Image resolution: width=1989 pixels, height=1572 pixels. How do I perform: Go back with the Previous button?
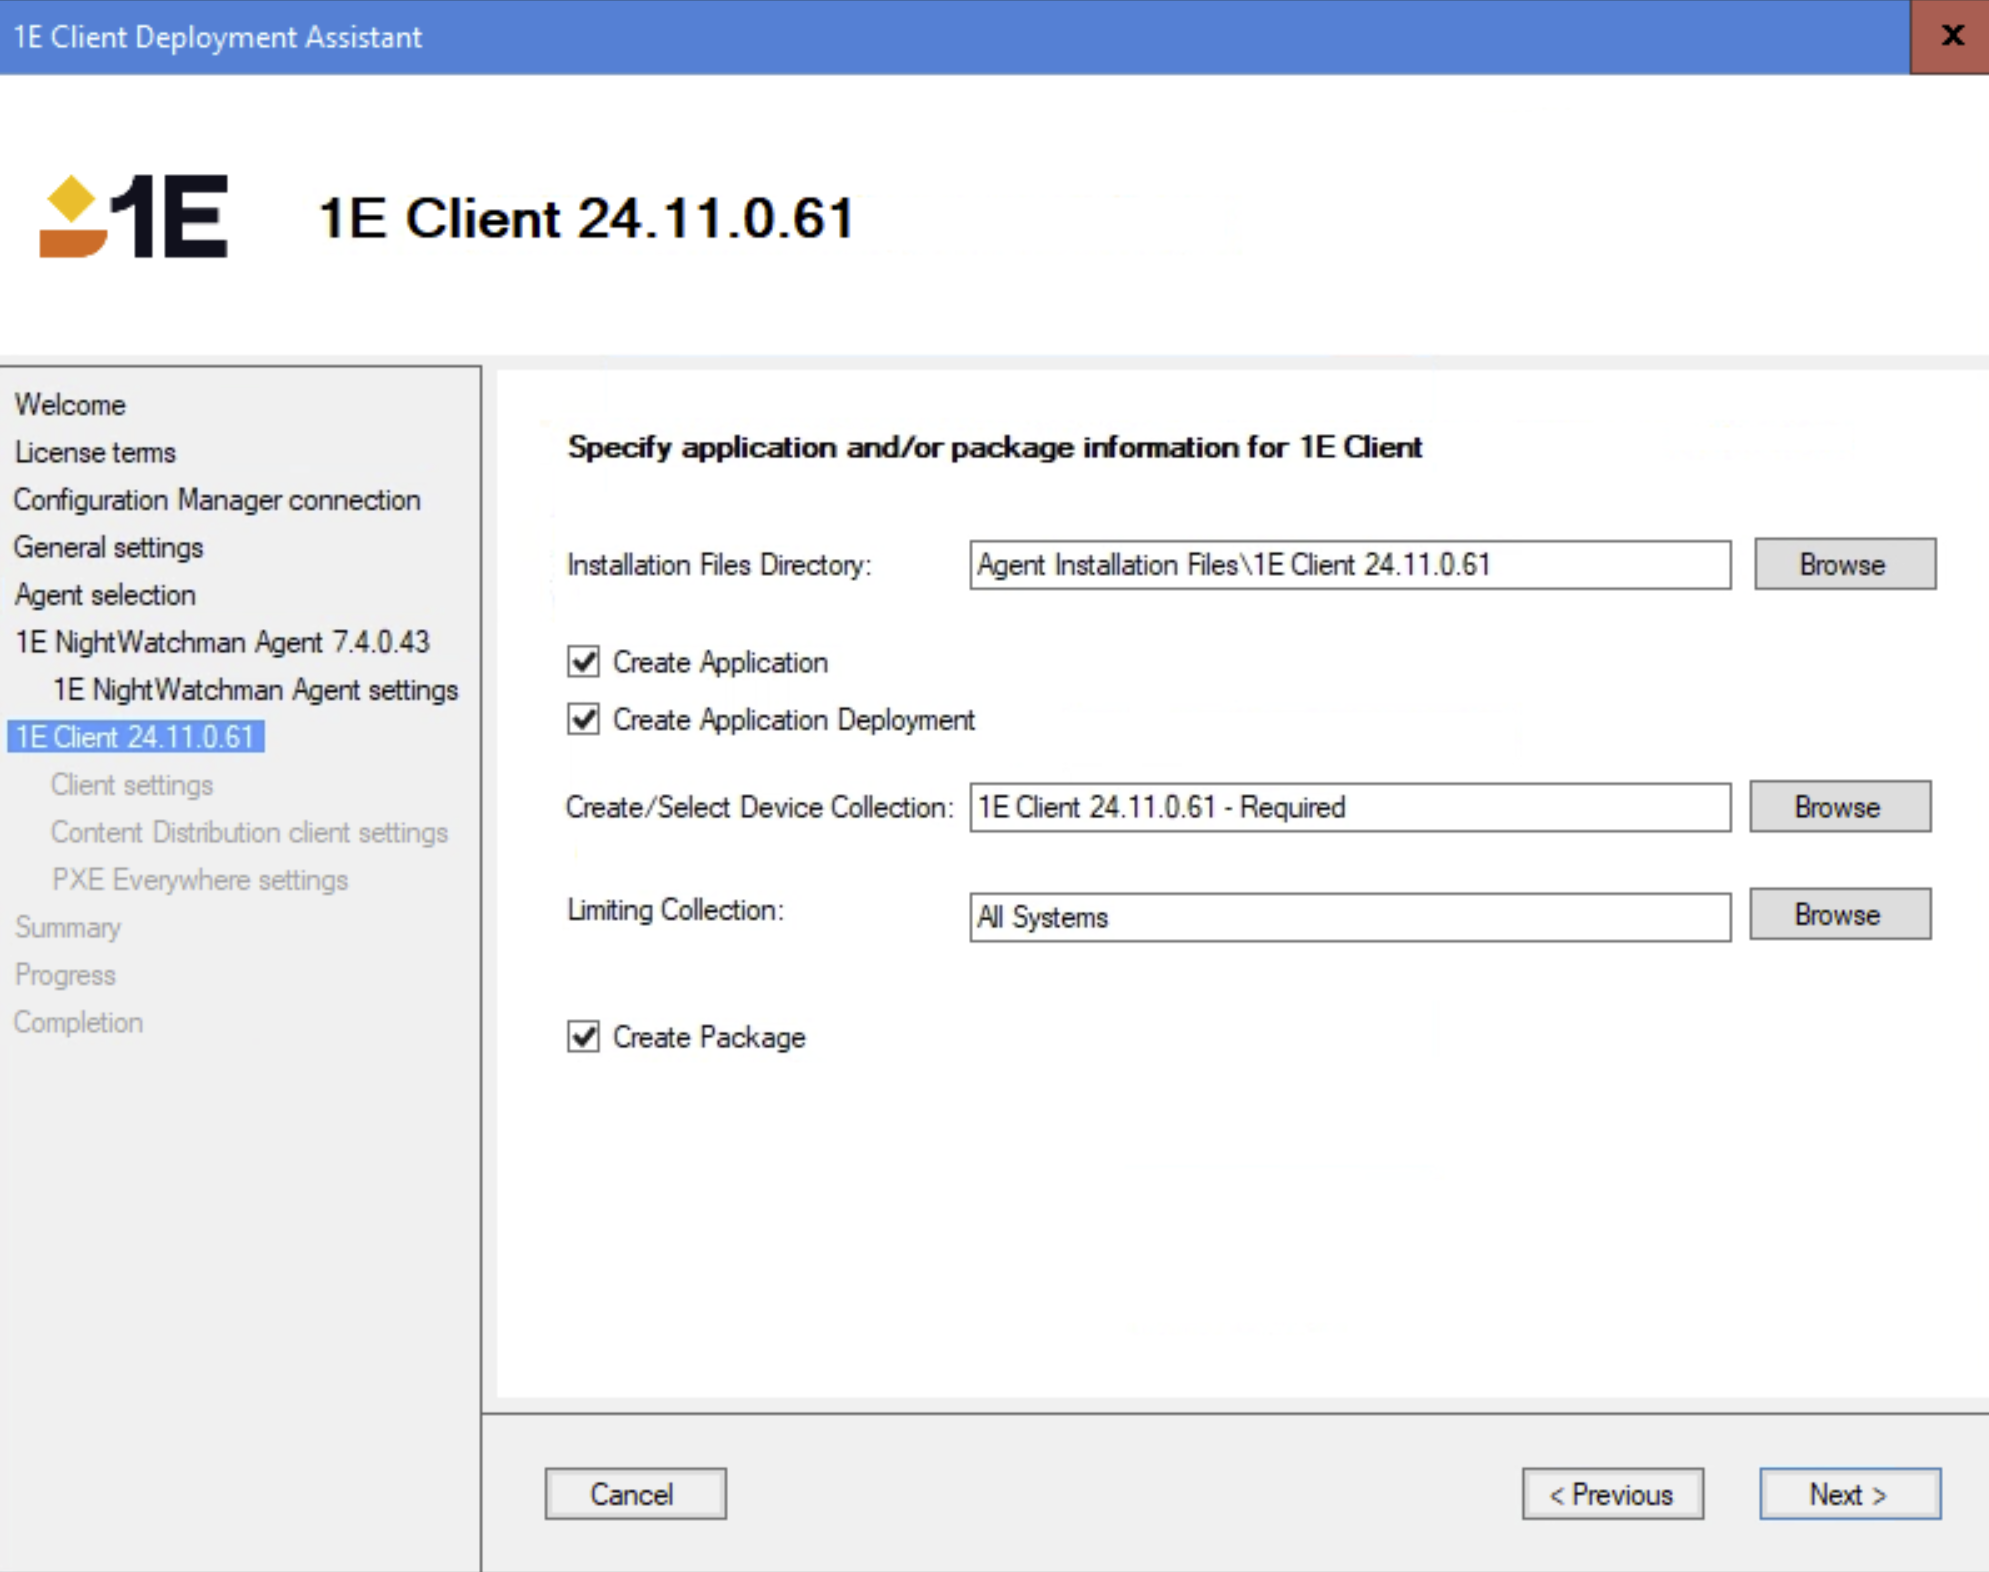coord(1612,1493)
